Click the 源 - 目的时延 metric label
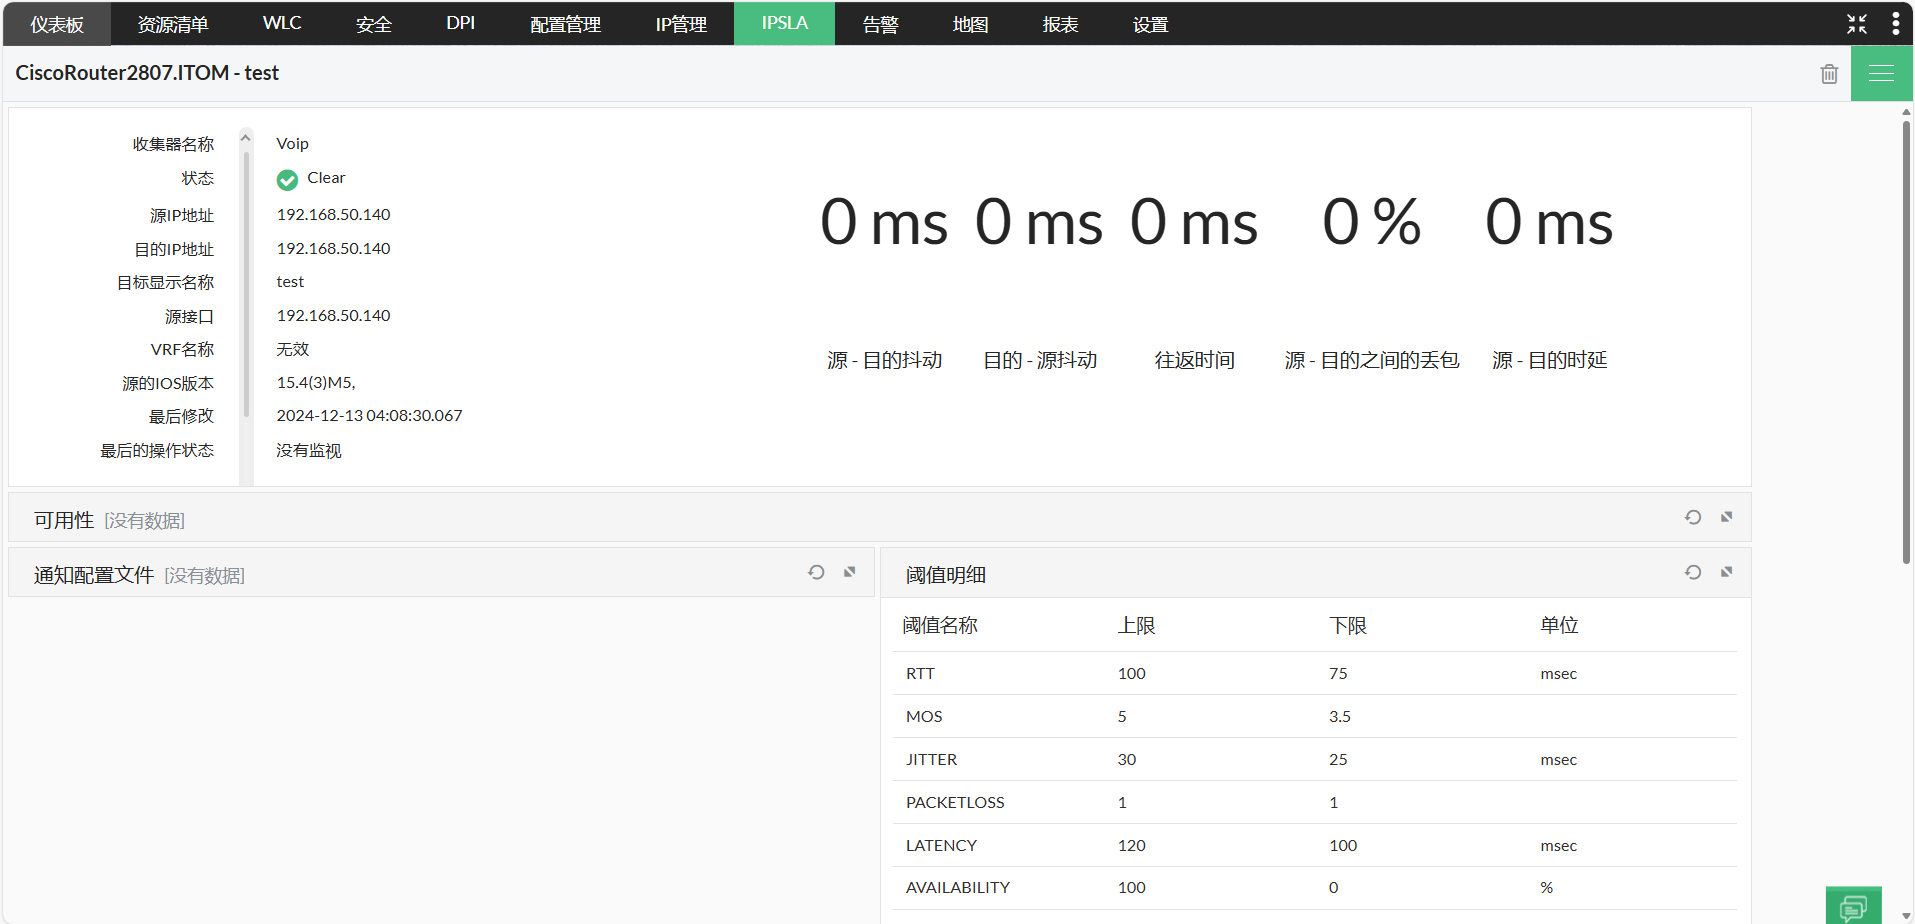Screen dimensions: 1915x924 1549,360
